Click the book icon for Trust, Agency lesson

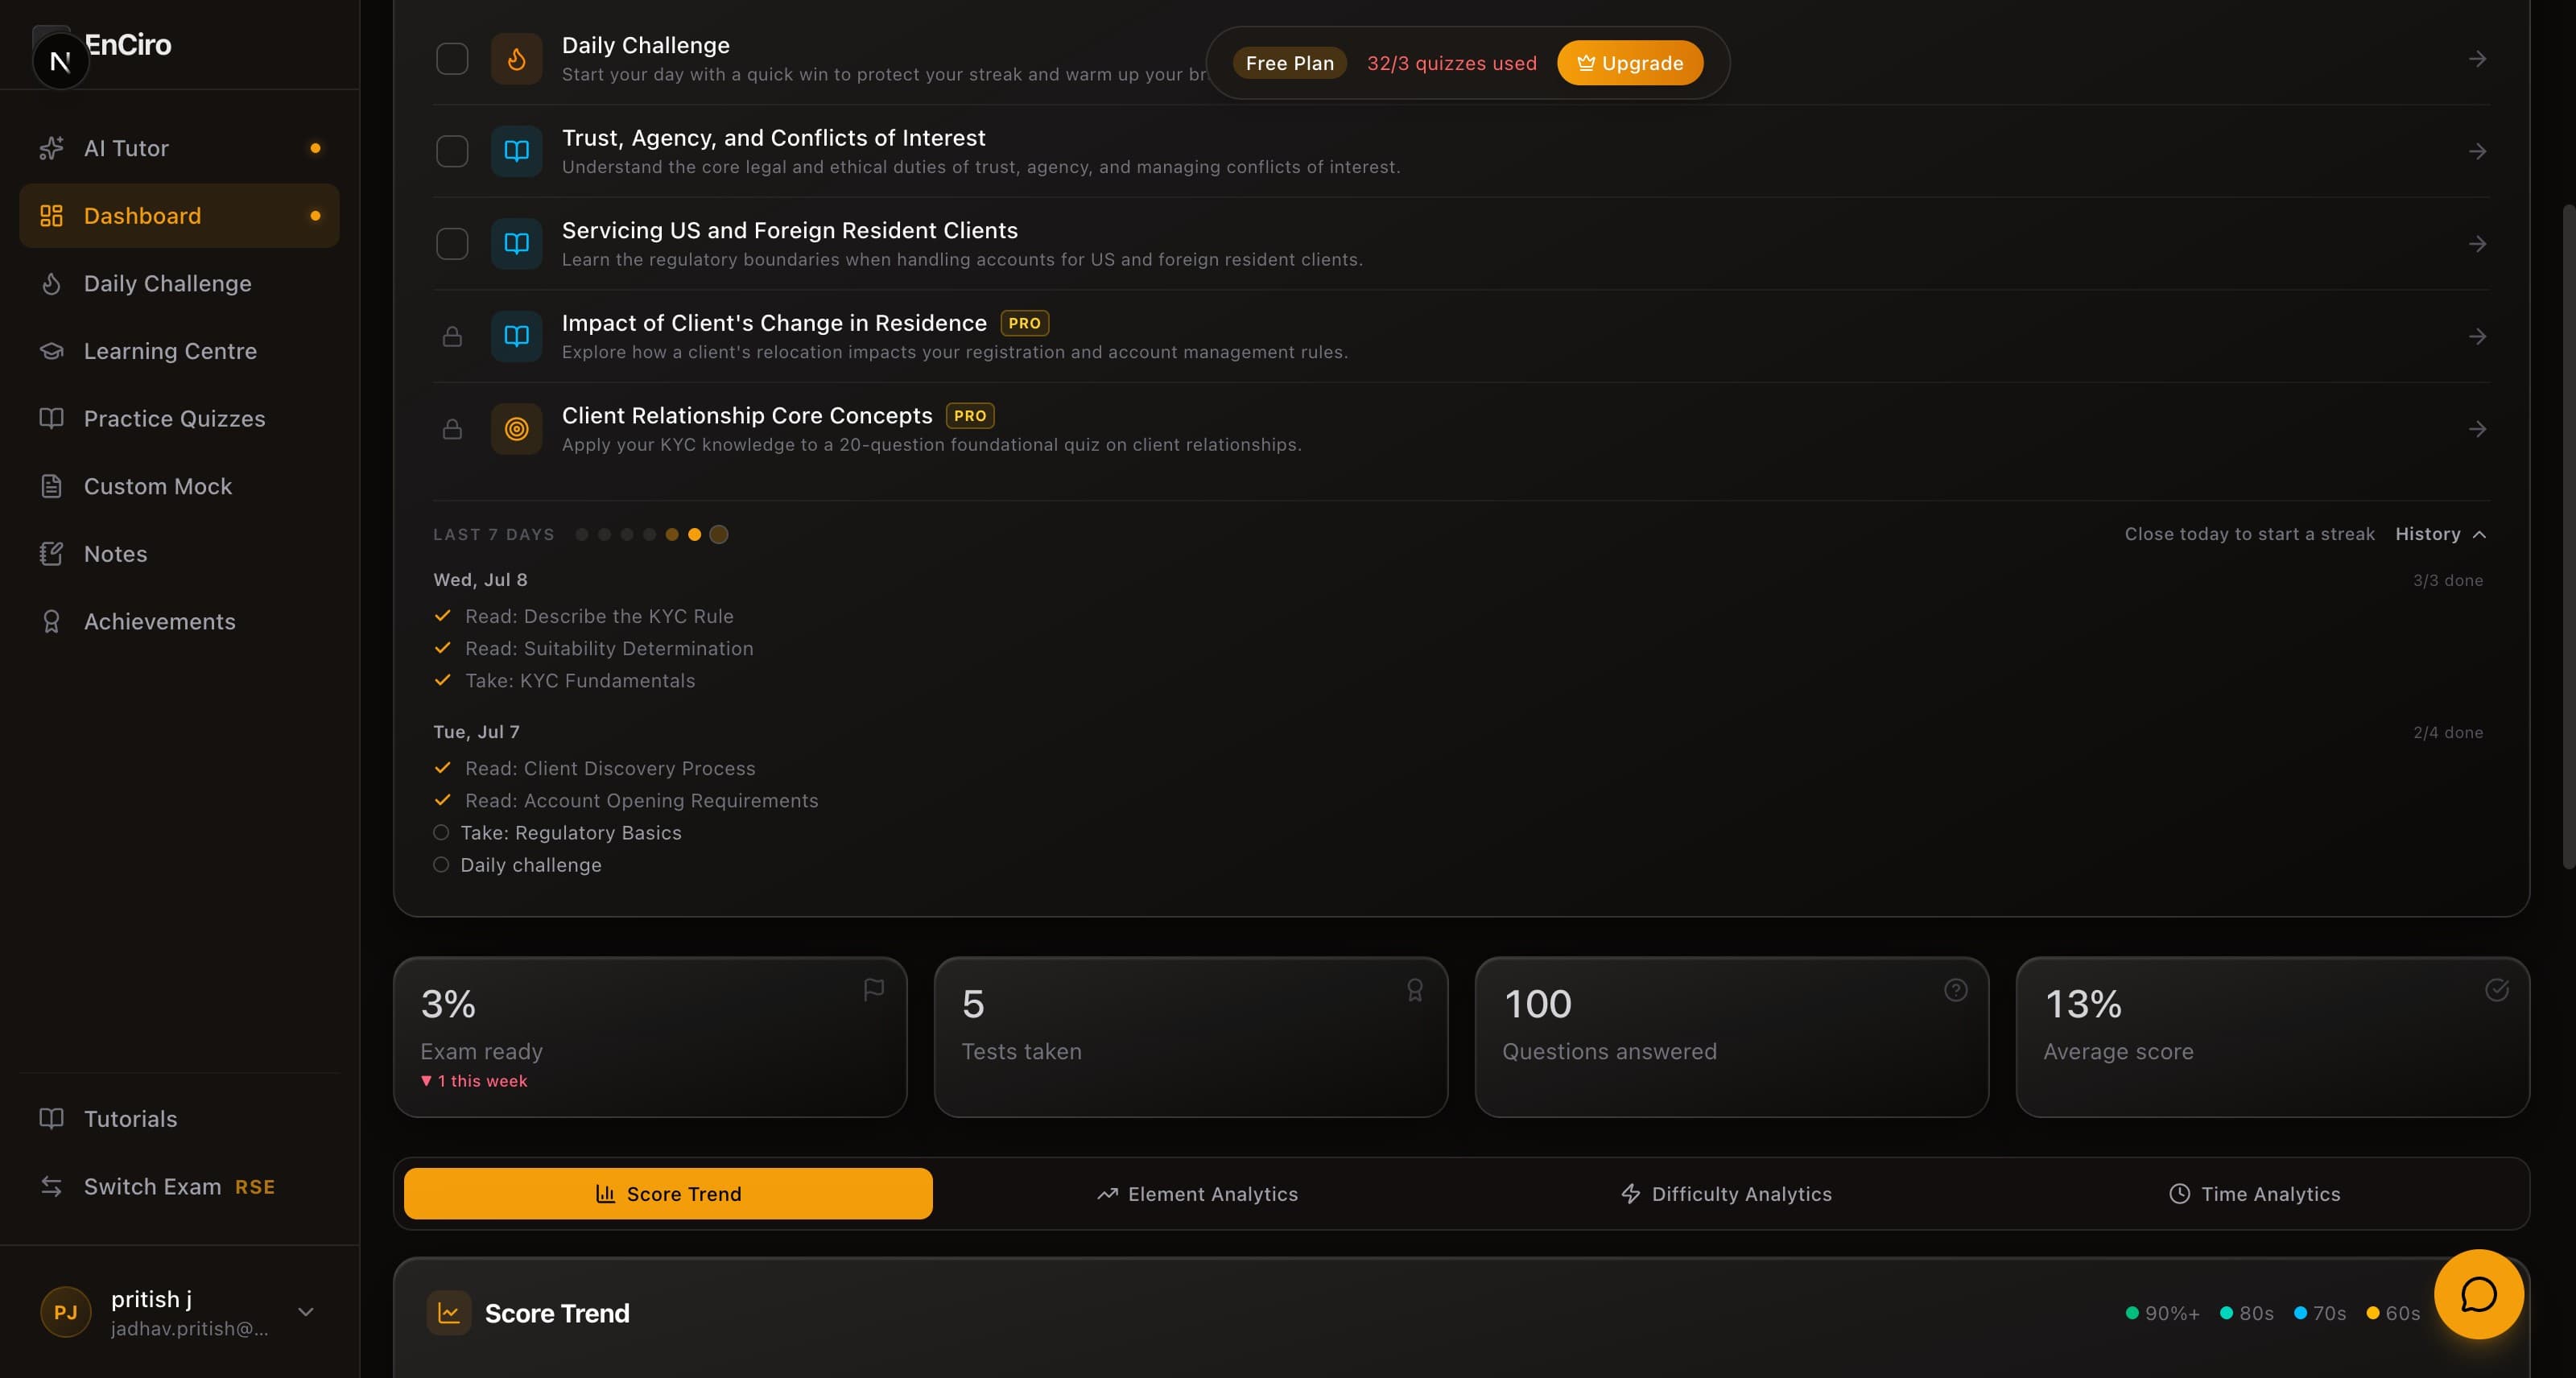pos(516,151)
